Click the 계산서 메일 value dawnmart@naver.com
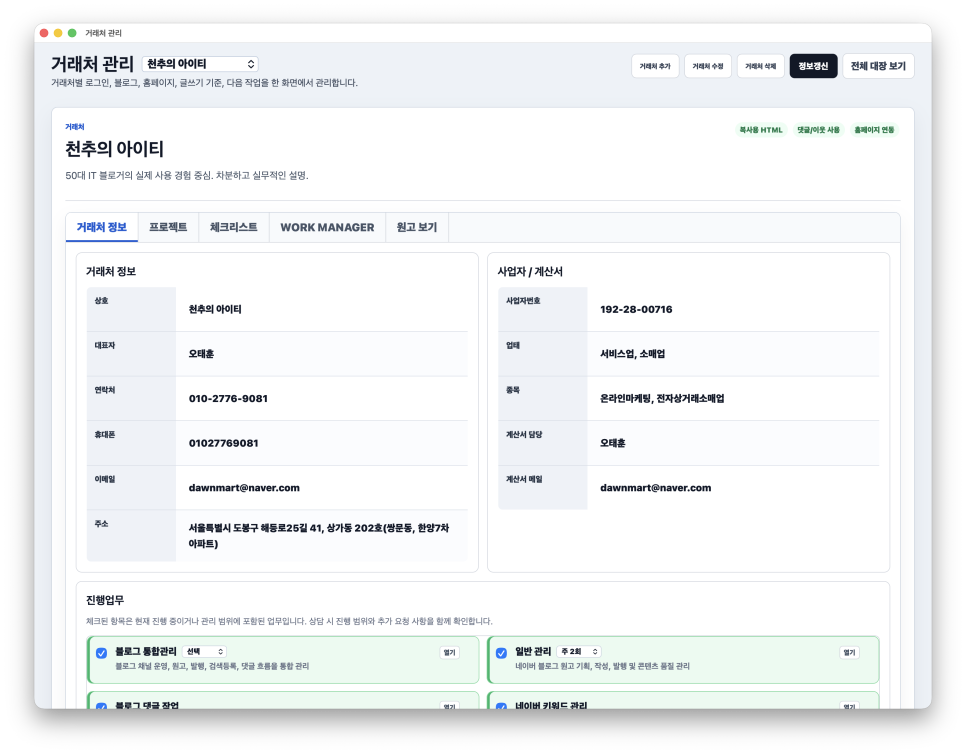Screen dimensions: 966x754 point(656,488)
